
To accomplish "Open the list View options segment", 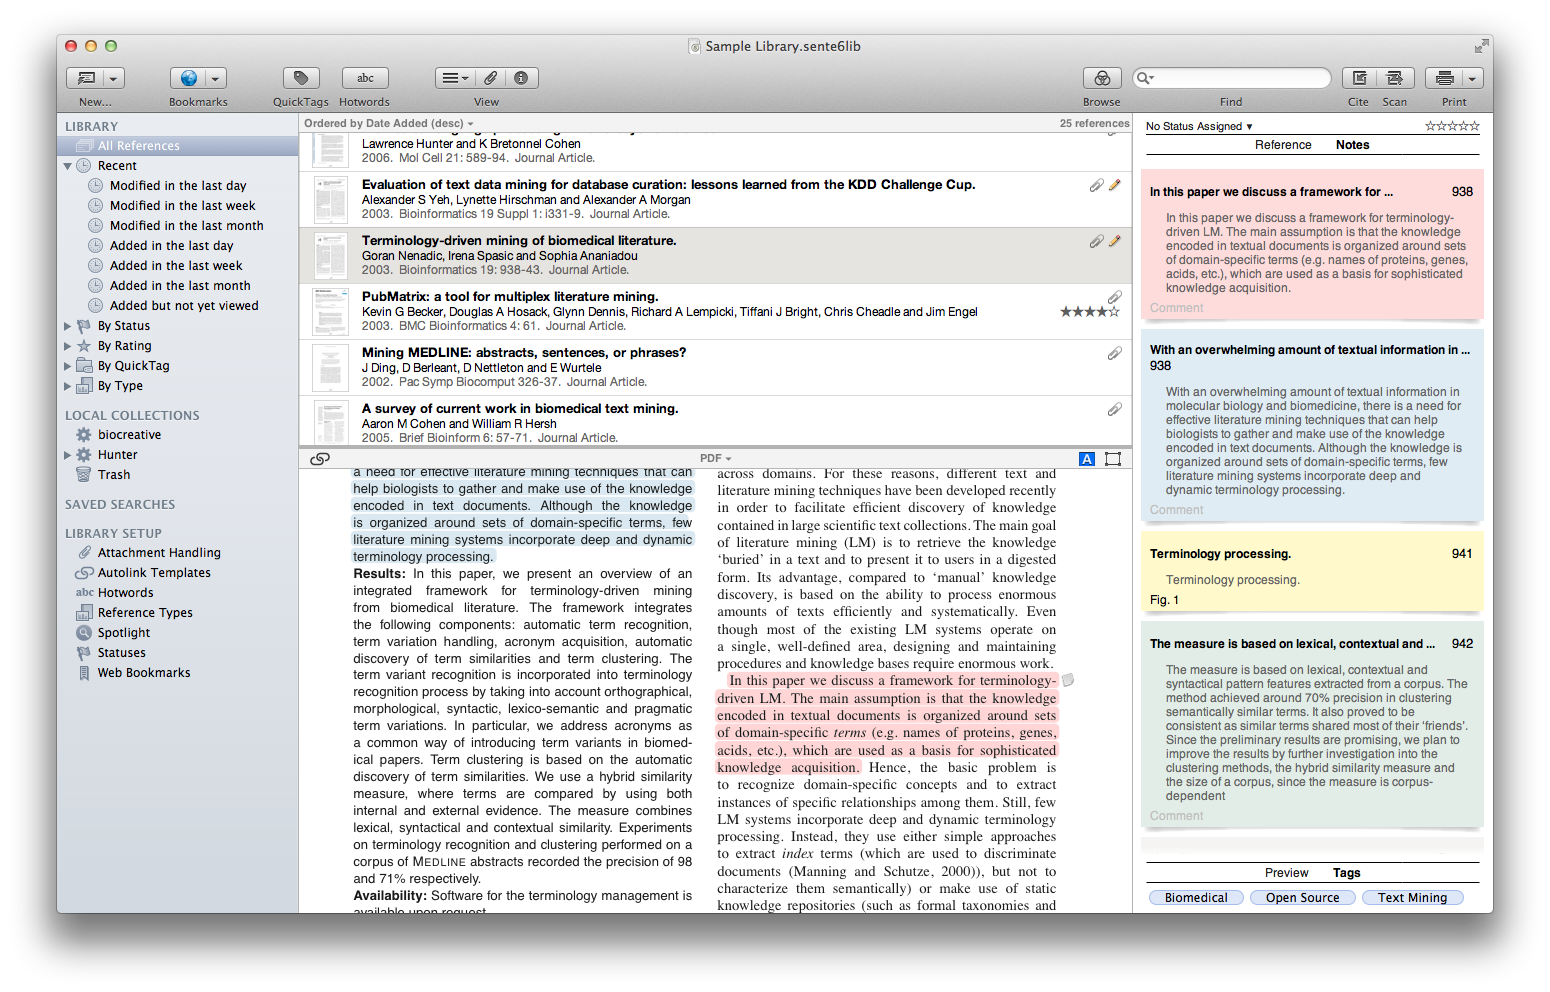I will 455,78.
